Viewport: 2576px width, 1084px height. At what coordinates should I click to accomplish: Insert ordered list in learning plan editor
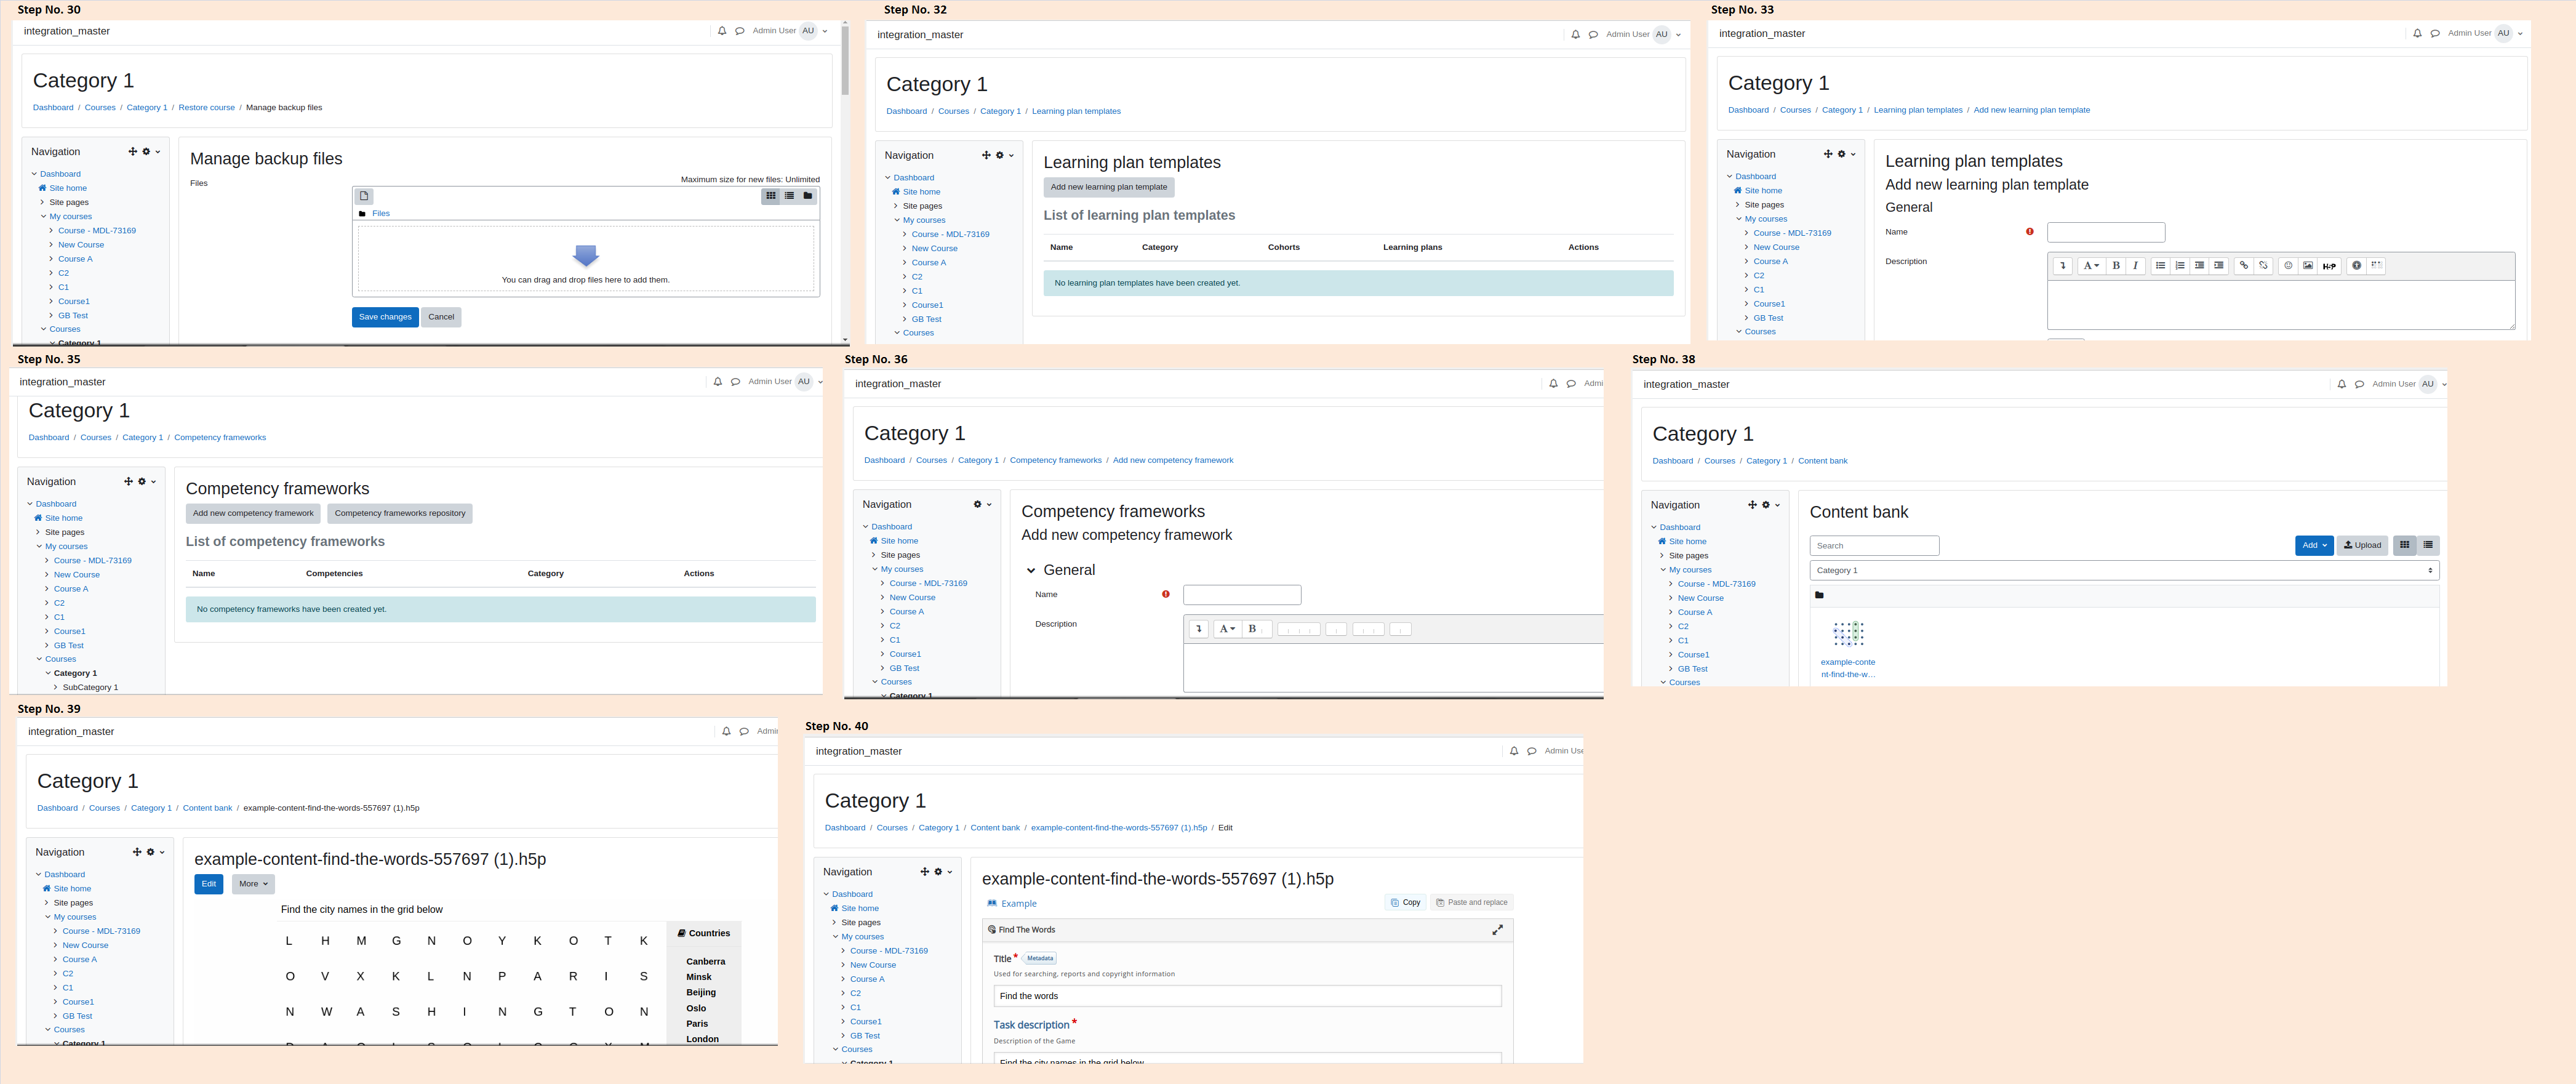pyautogui.click(x=2180, y=266)
